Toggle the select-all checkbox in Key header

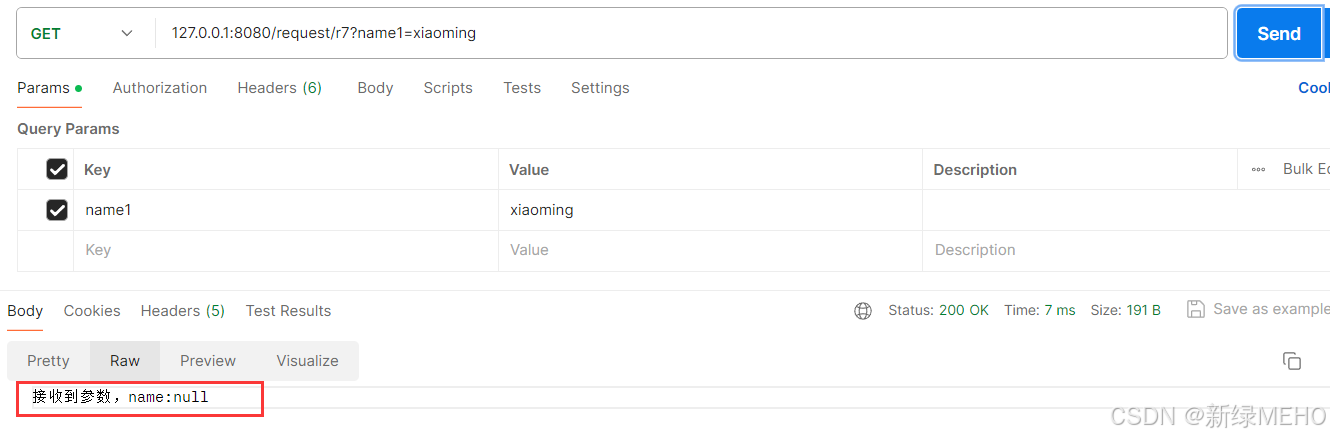pos(57,170)
